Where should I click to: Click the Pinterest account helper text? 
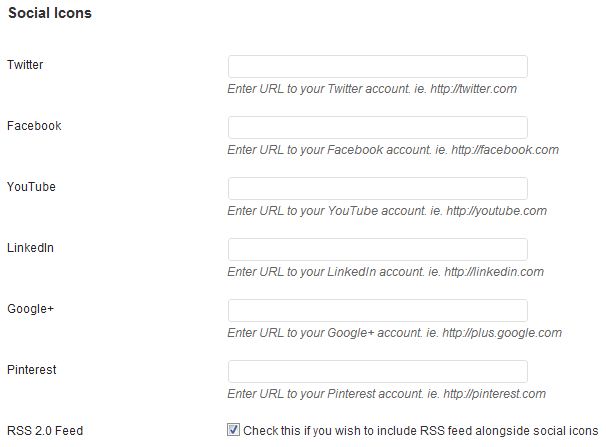click(387, 394)
